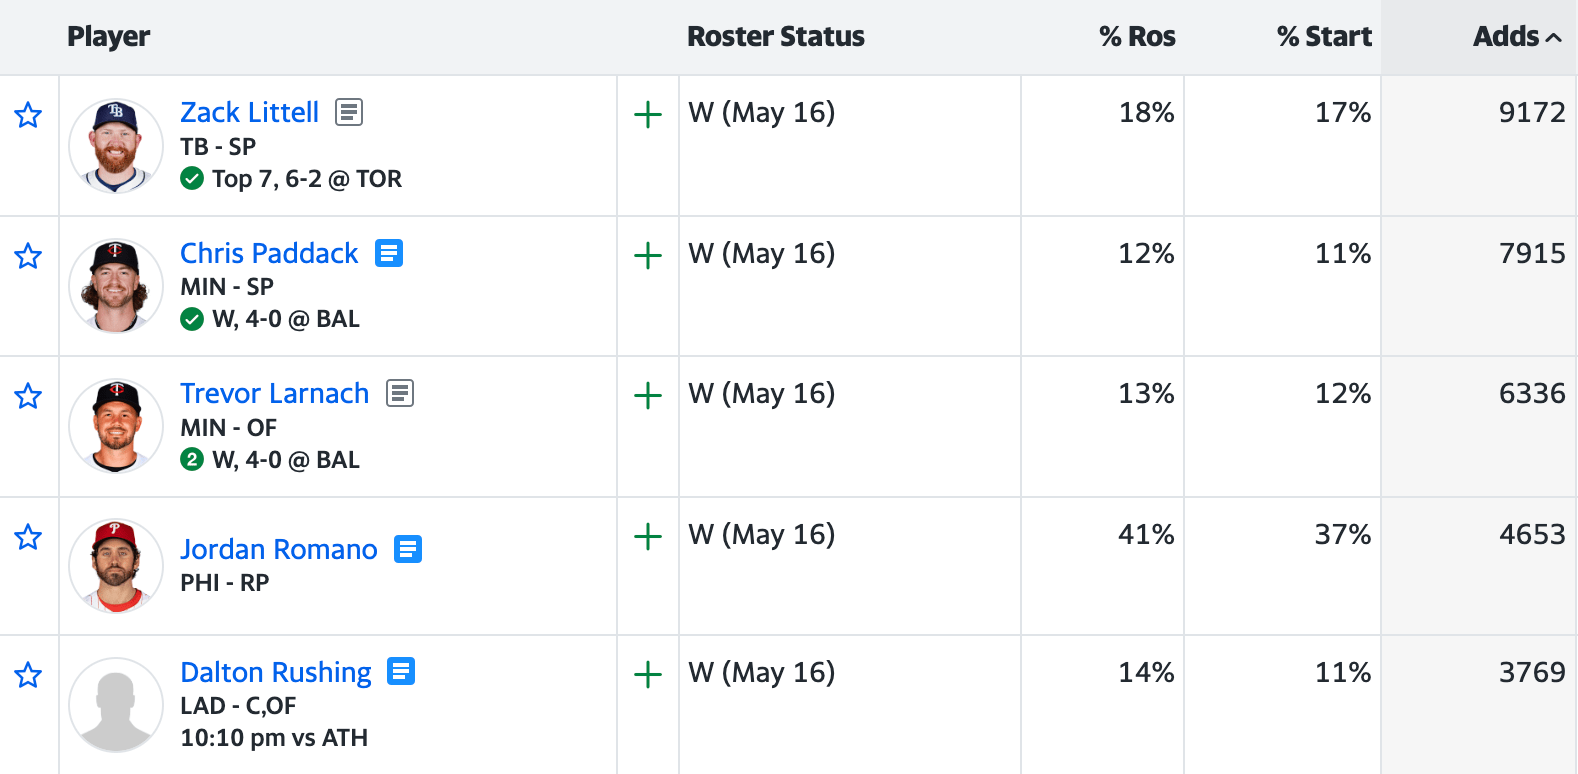Add Chris Paddack with plus icon
Viewport: 1578px width, 774px height.
click(x=648, y=256)
